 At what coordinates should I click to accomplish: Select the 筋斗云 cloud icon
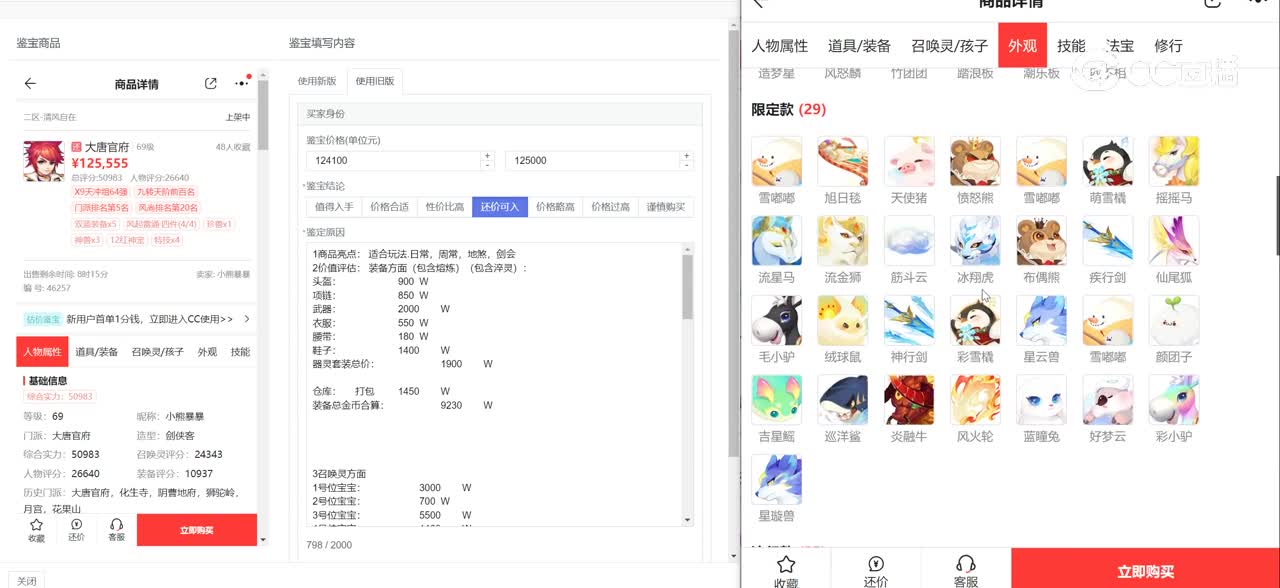coord(909,241)
